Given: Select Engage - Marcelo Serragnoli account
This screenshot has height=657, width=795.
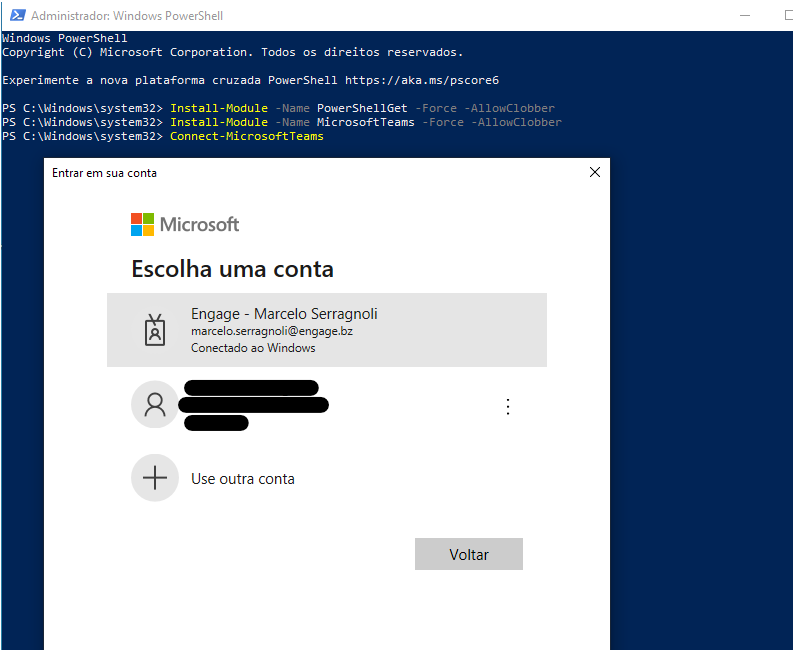Looking at the screenshot, I should [x=327, y=330].
